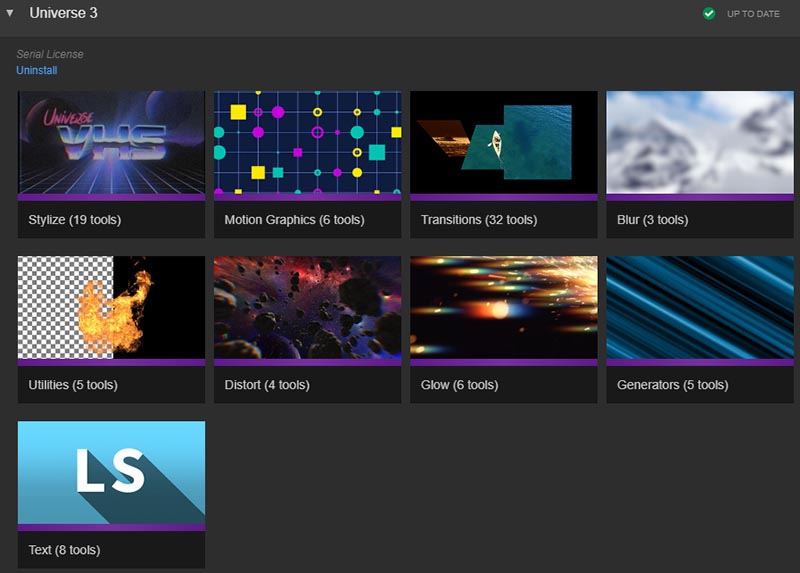Viewport: 800px width, 573px height.
Task: Open the Distort asteroids thumbnail
Action: [308, 308]
